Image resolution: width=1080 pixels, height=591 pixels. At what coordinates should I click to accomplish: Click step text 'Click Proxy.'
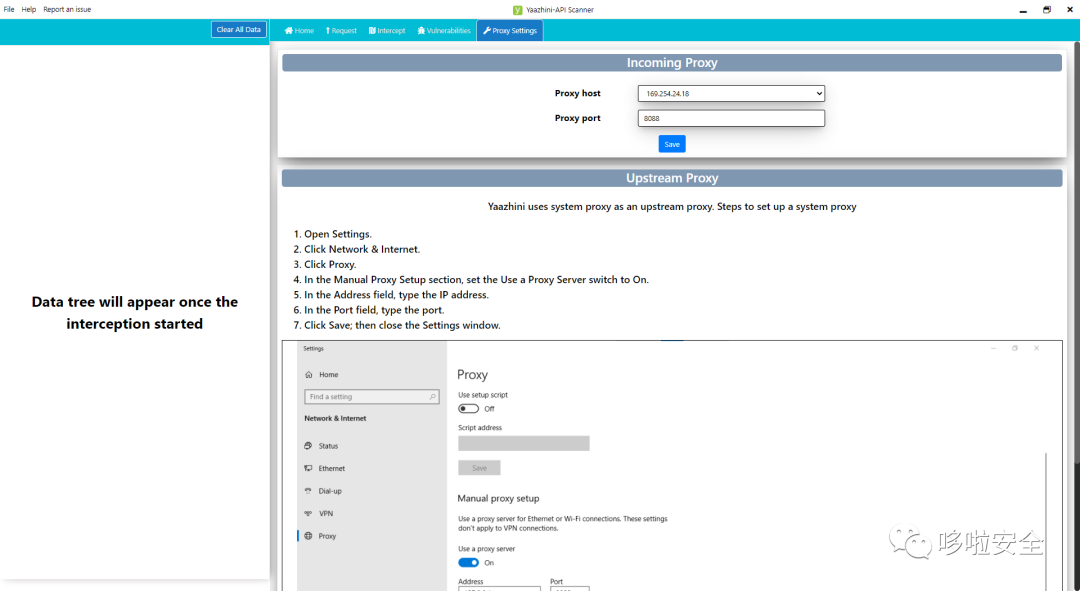[330, 265]
